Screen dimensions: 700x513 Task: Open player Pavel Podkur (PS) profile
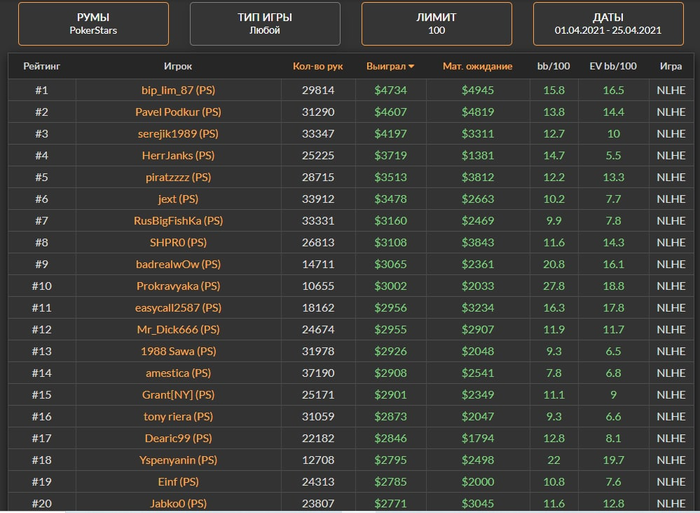click(x=178, y=112)
